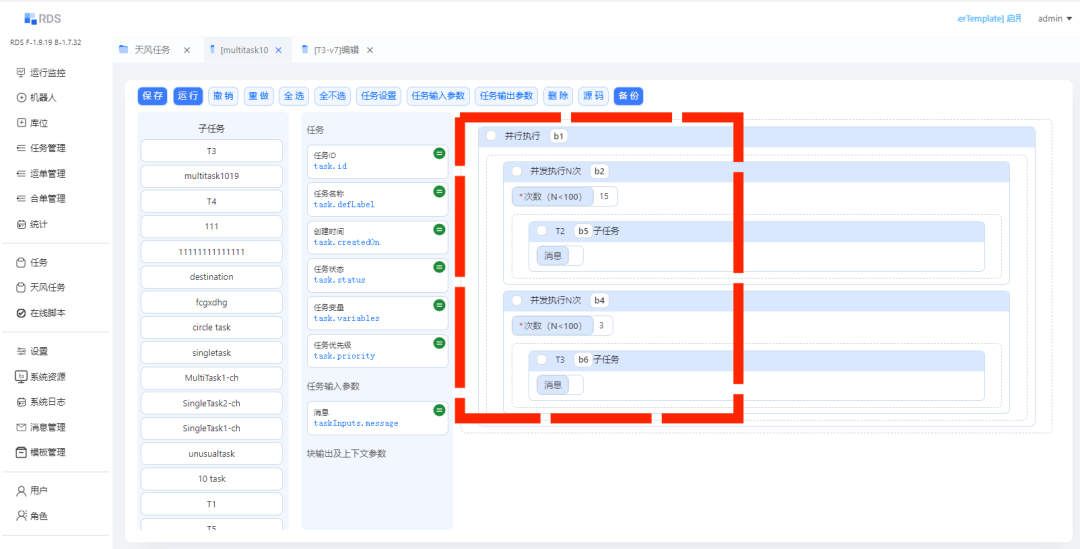The height and width of the screenshot is (549, 1080).
Task: Switch to the 天风任务 tab
Action: [151, 50]
